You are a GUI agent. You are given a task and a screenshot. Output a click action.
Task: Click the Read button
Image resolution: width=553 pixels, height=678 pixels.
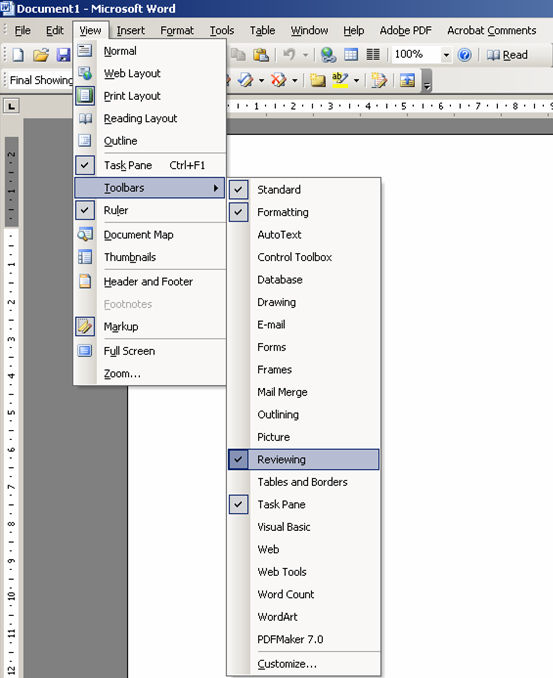click(507, 55)
